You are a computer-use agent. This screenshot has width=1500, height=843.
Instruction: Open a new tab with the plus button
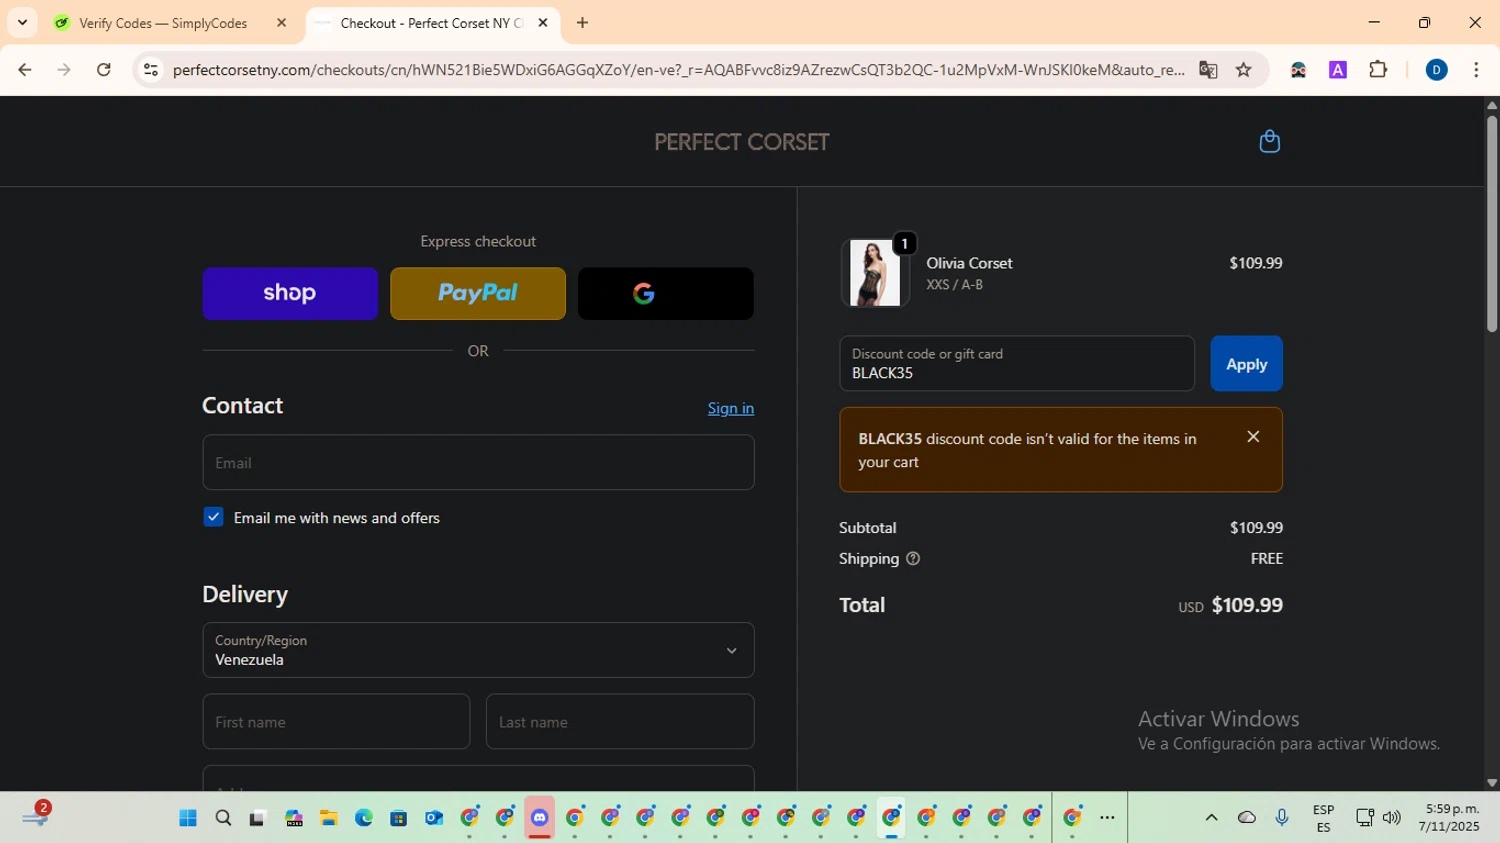582,22
